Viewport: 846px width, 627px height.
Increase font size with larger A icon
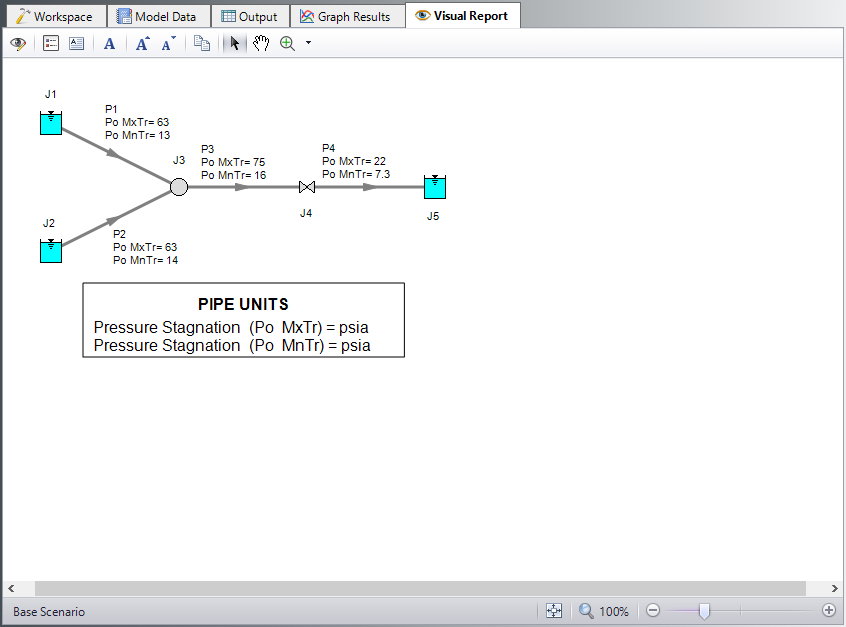[142, 43]
